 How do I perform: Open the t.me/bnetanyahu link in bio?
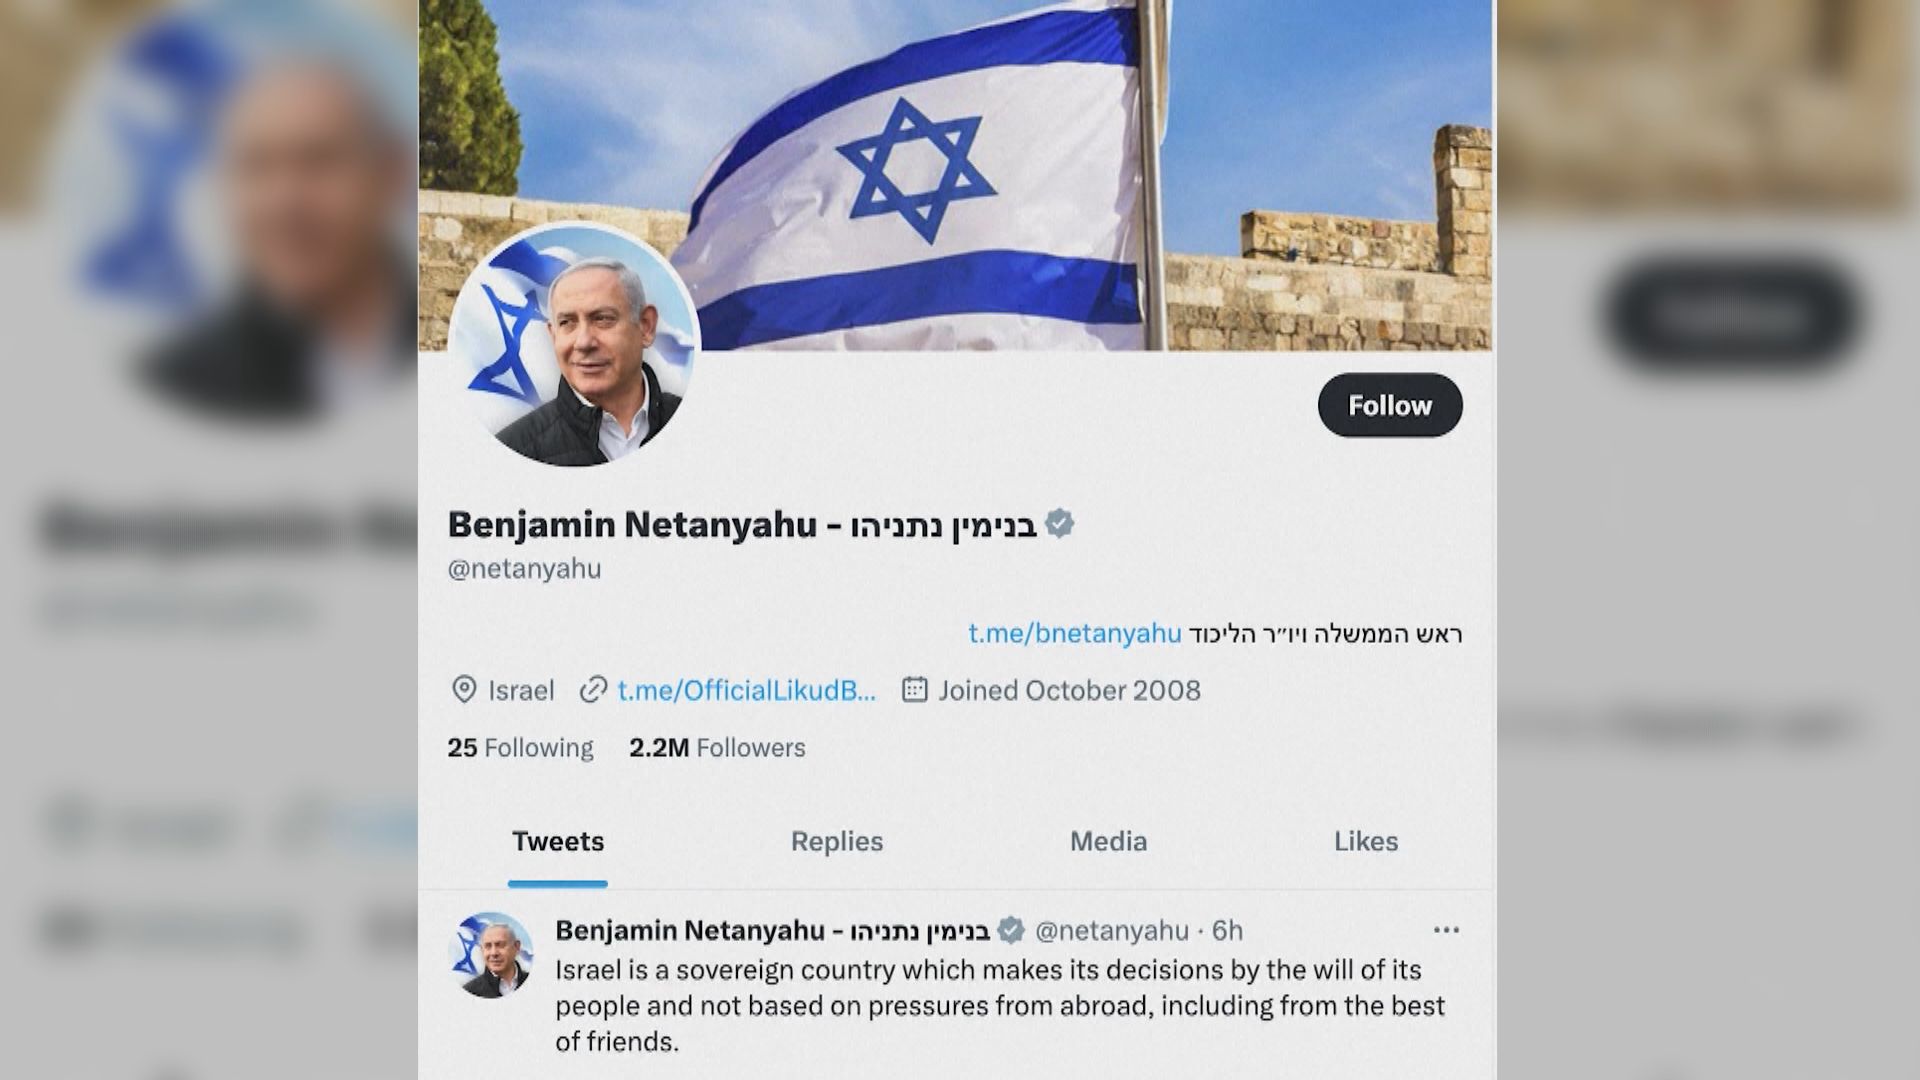tap(1075, 633)
